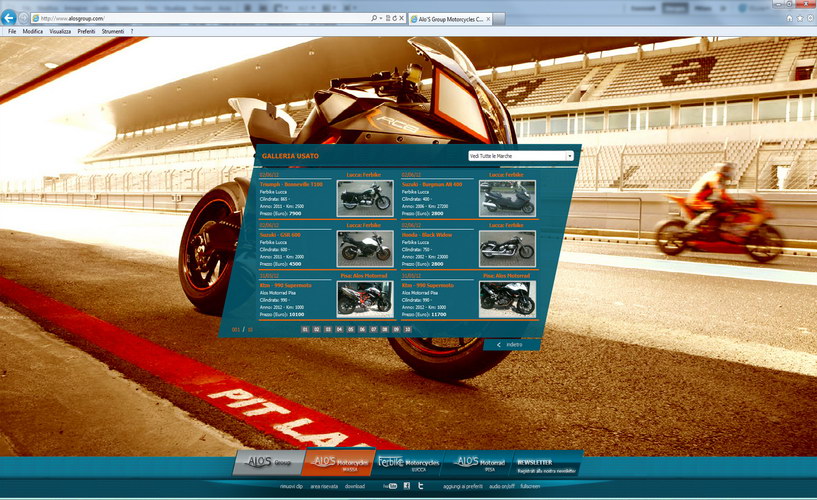The width and height of the screenshot is (817, 500).
Task: Select the Alo'S Motorrad Pisa footer tab
Action: click(x=479, y=462)
